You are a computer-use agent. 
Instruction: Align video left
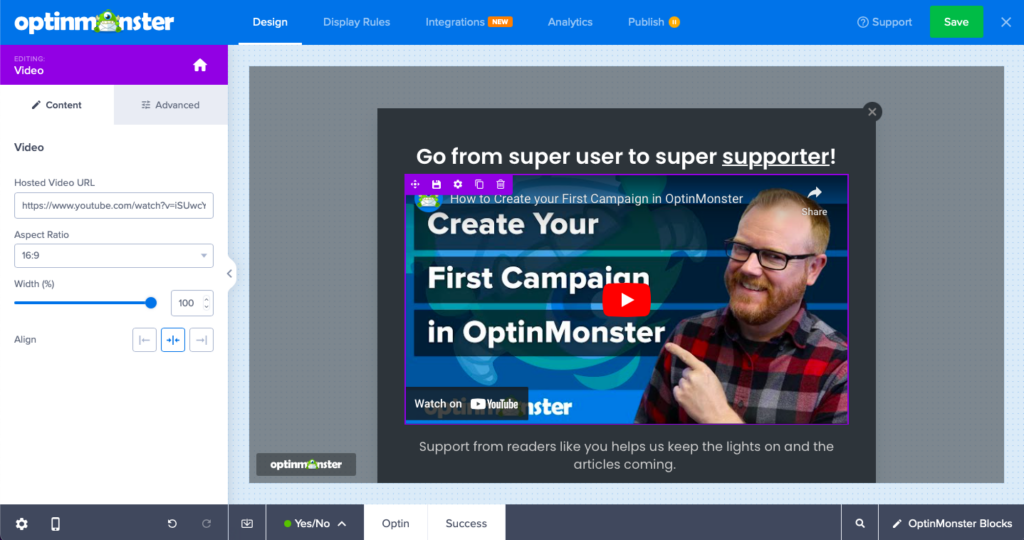pos(144,340)
